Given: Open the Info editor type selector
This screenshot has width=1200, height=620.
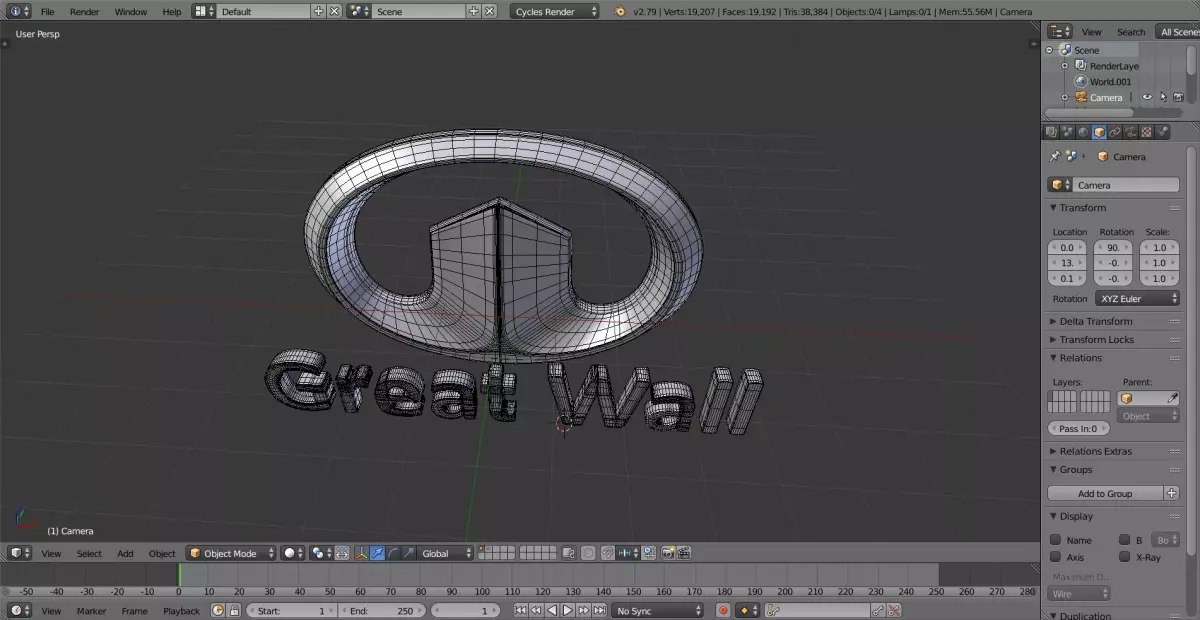Looking at the screenshot, I should click(18, 11).
